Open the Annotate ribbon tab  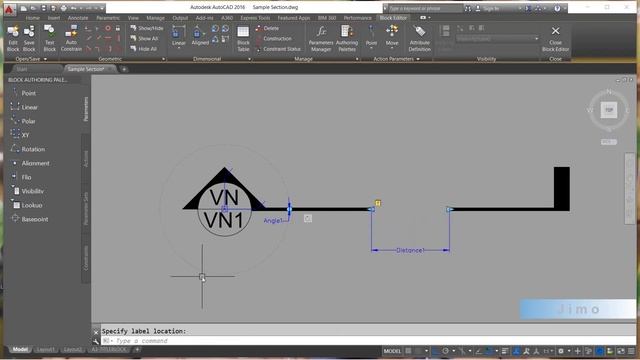pyautogui.click(x=78, y=18)
